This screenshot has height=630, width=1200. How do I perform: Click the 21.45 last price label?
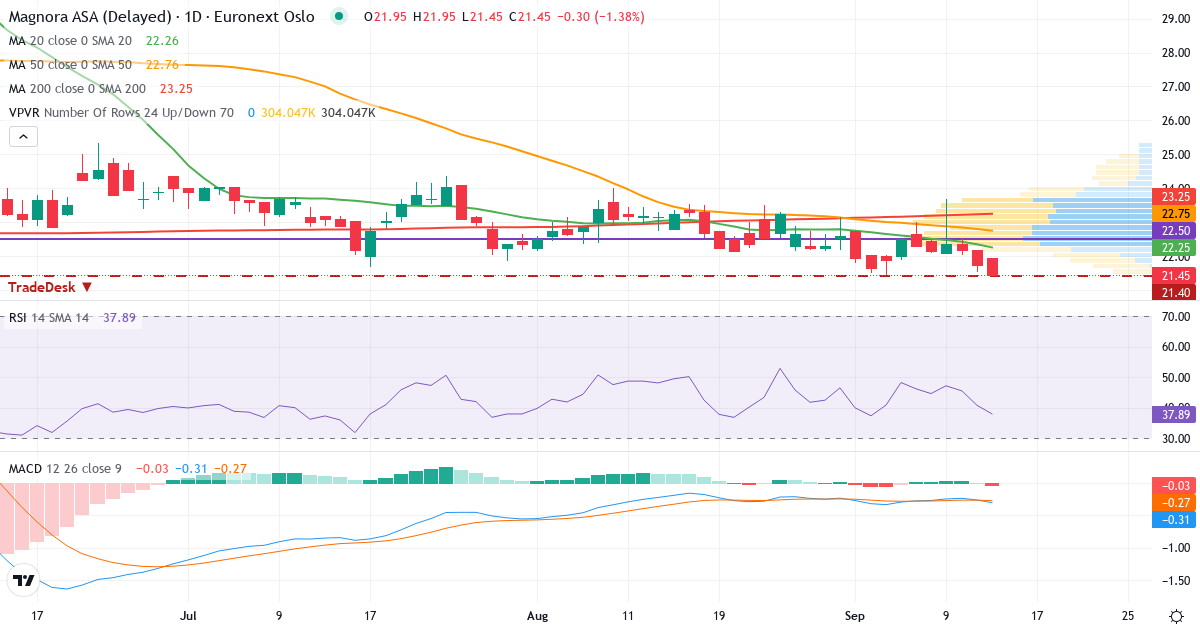1173,275
